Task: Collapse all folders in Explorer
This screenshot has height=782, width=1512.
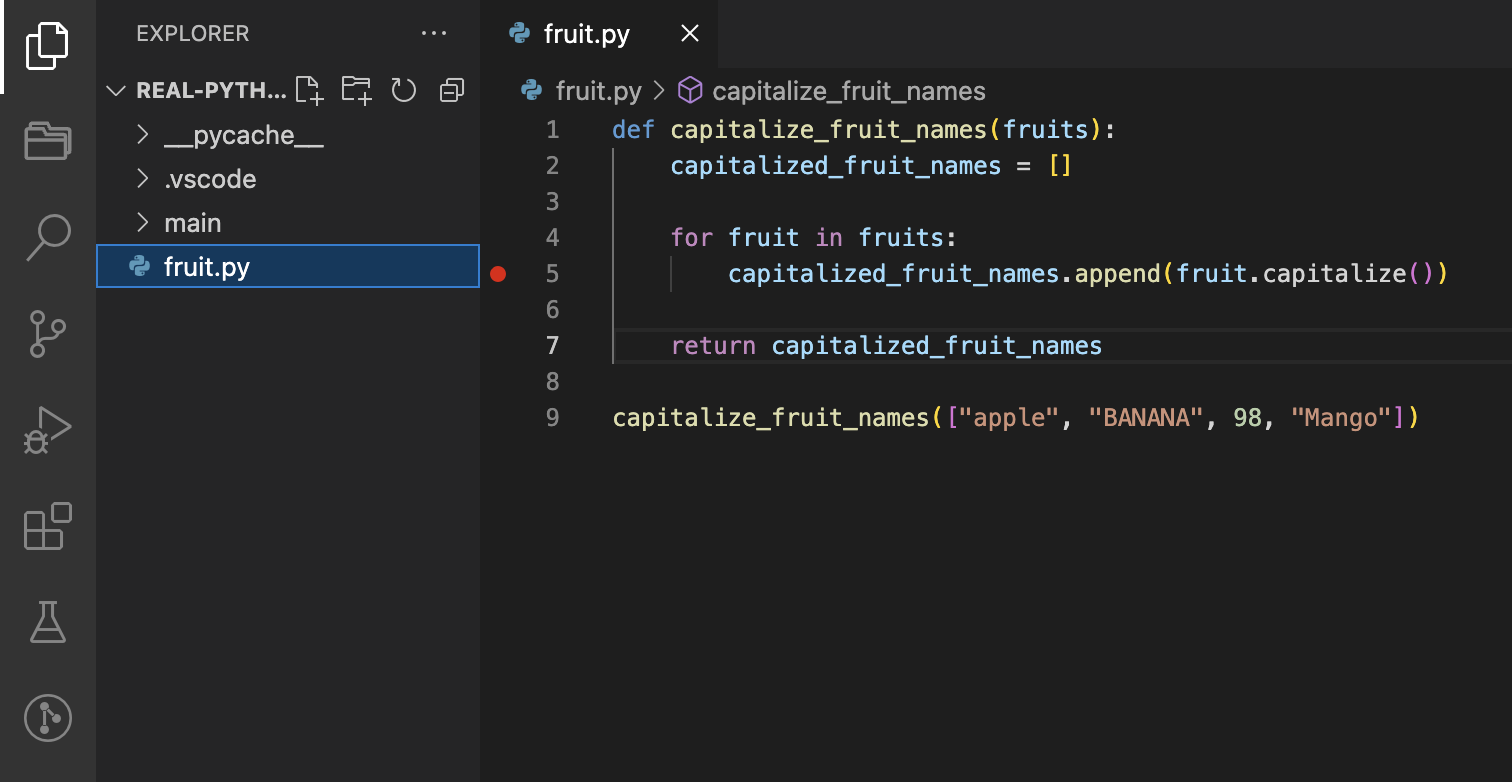Action: [451, 90]
